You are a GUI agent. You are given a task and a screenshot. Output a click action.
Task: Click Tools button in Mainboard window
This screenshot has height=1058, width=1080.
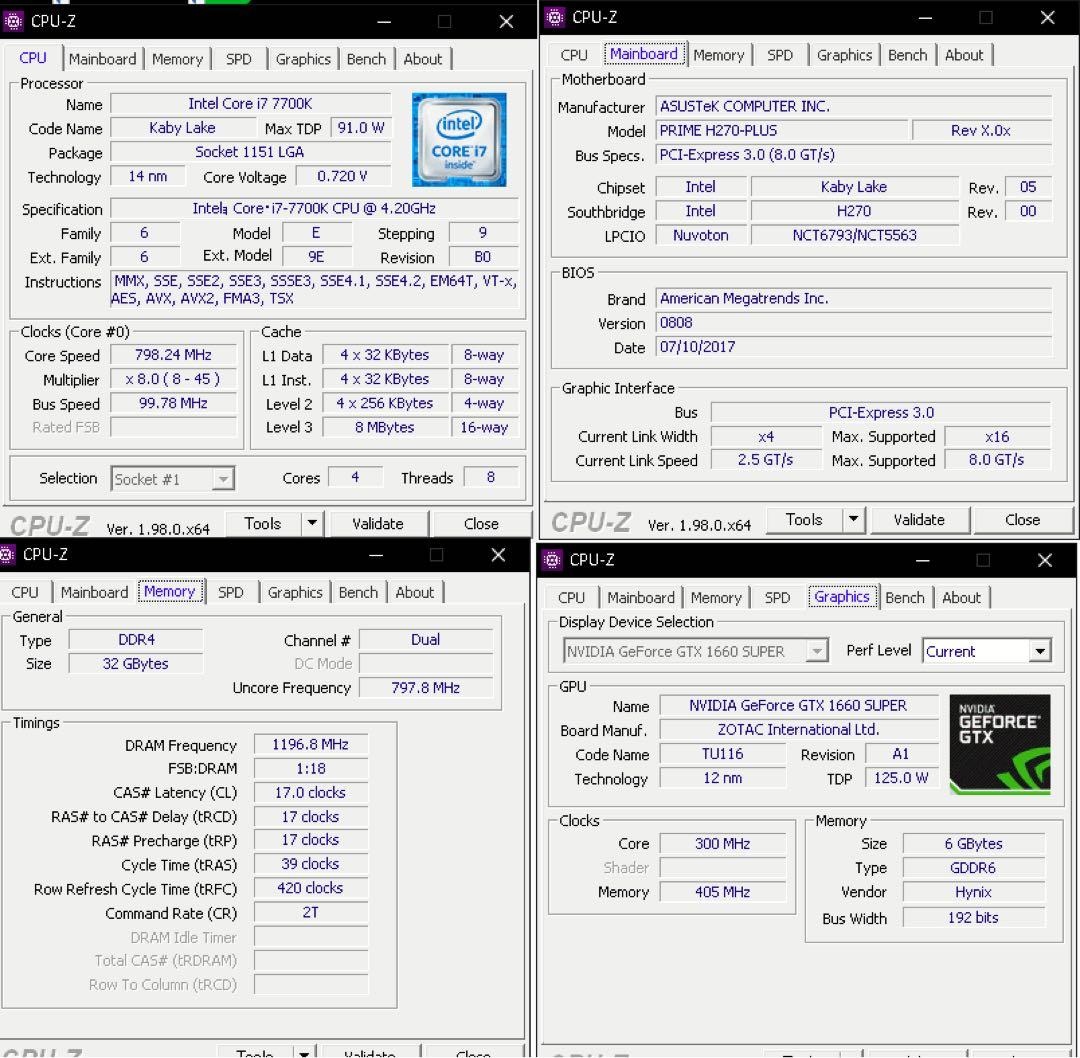pyautogui.click(x=804, y=519)
